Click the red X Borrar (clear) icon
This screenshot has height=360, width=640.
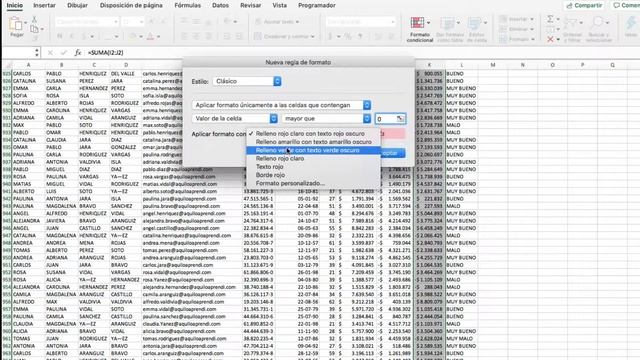(550, 39)
